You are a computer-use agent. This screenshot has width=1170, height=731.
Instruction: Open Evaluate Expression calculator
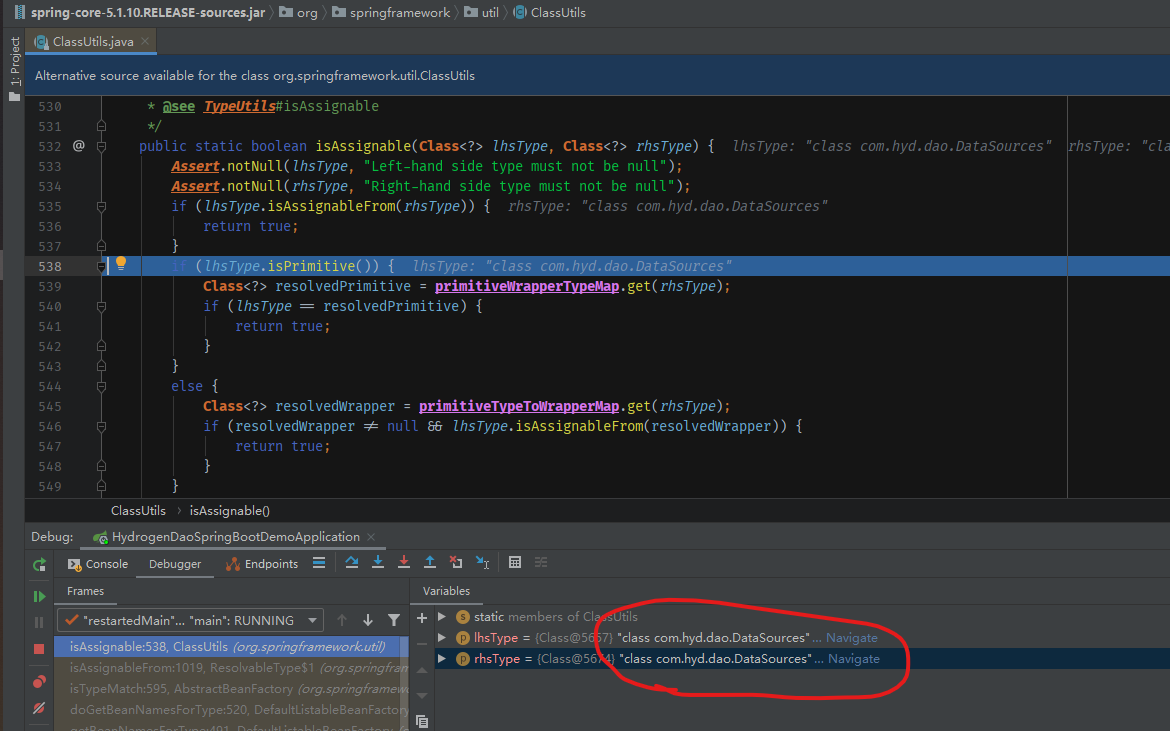515,562
